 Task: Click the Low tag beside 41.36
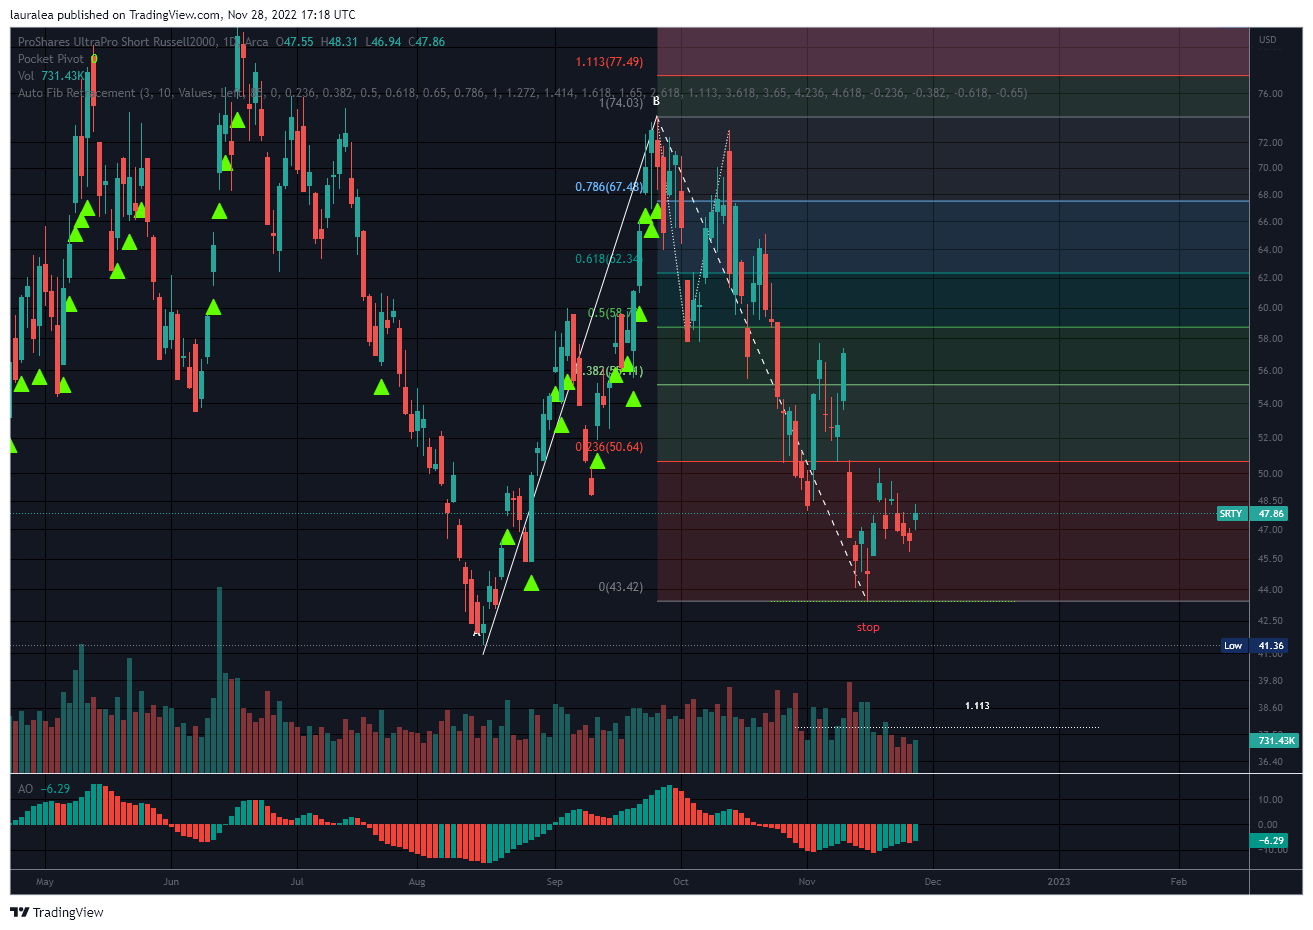tap(1233, 646)
